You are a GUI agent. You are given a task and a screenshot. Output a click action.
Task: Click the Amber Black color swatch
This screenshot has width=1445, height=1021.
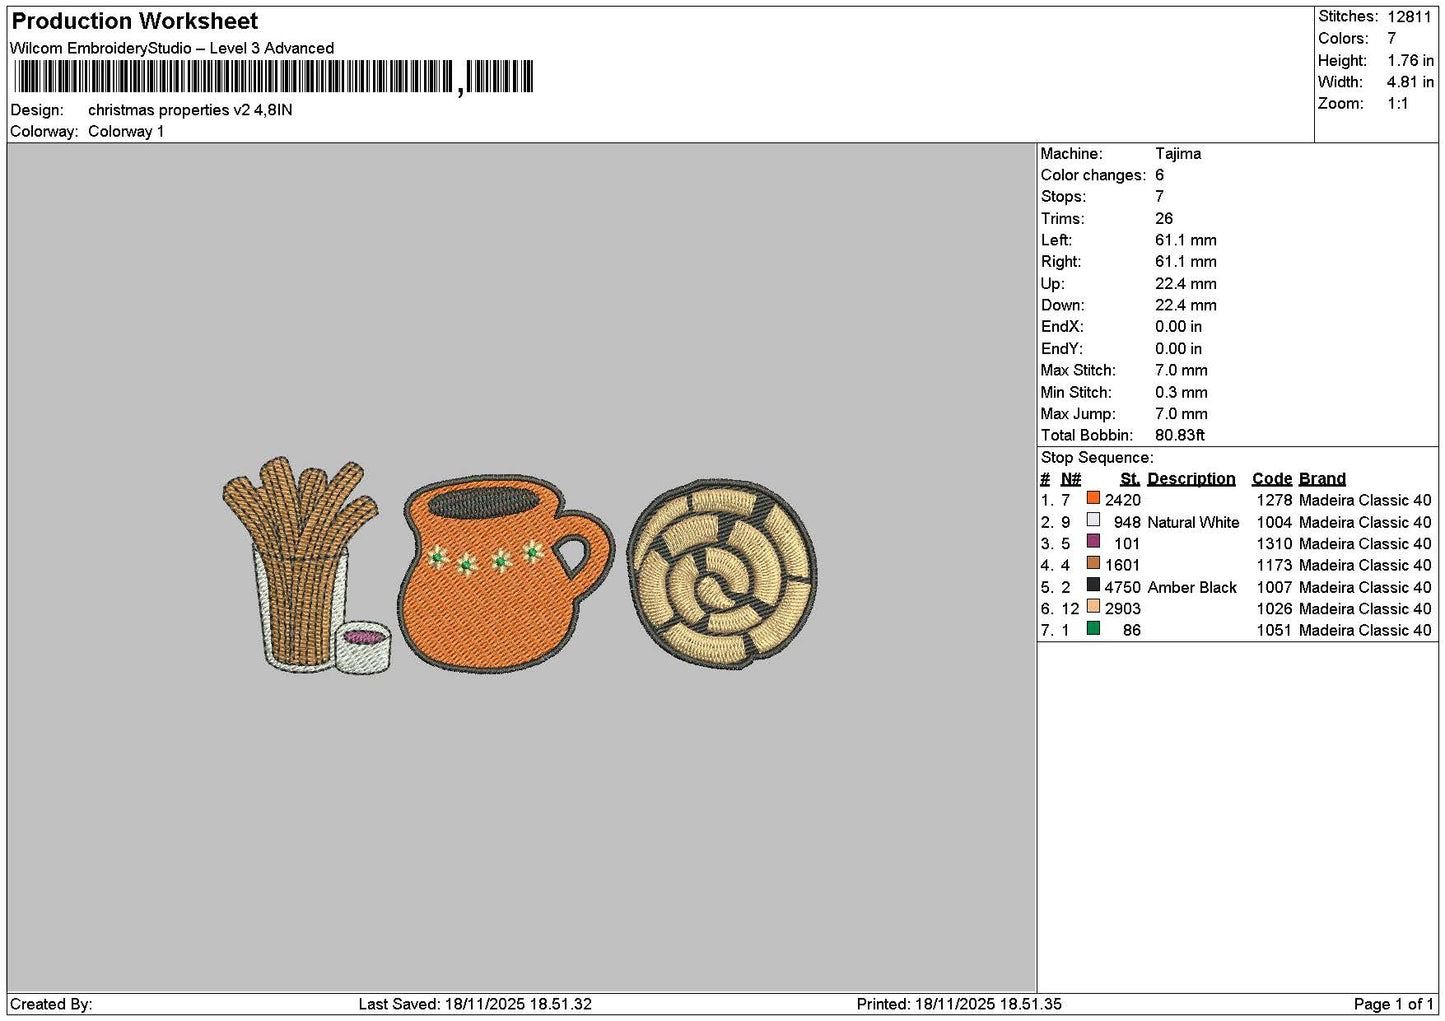point(1093,585)
